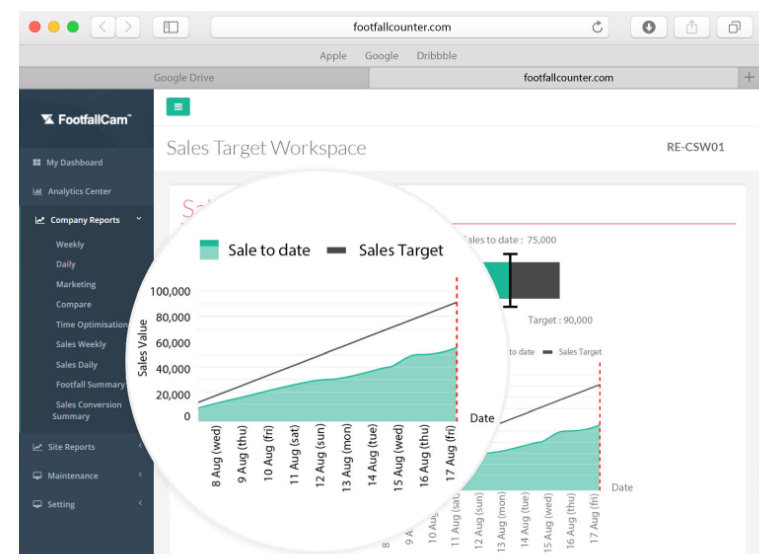Screen dimensions: 759x558
Task: Click the Dribbble bookmark link
Action: pos(436,56)
